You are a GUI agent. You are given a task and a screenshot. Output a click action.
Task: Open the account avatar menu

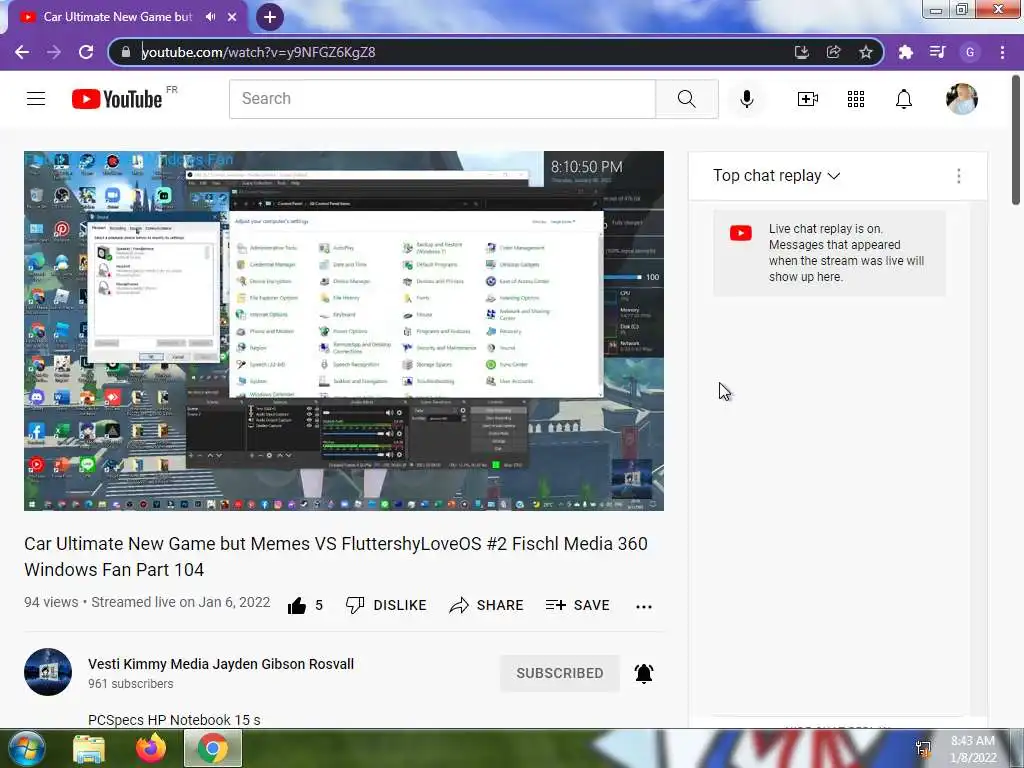click(961, 99)
